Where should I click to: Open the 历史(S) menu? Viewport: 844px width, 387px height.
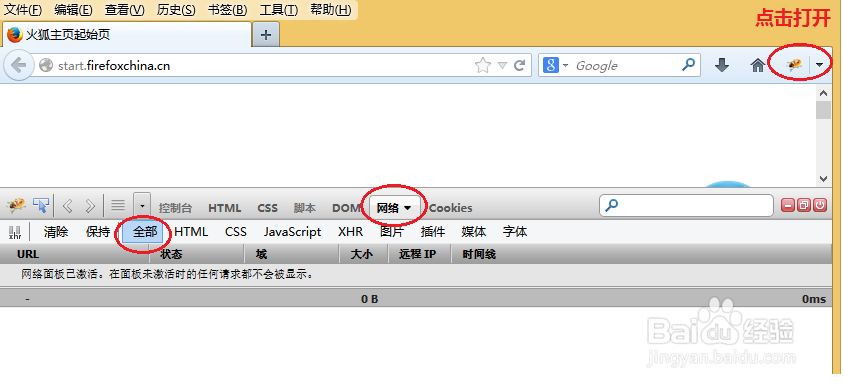click(176, 10)
